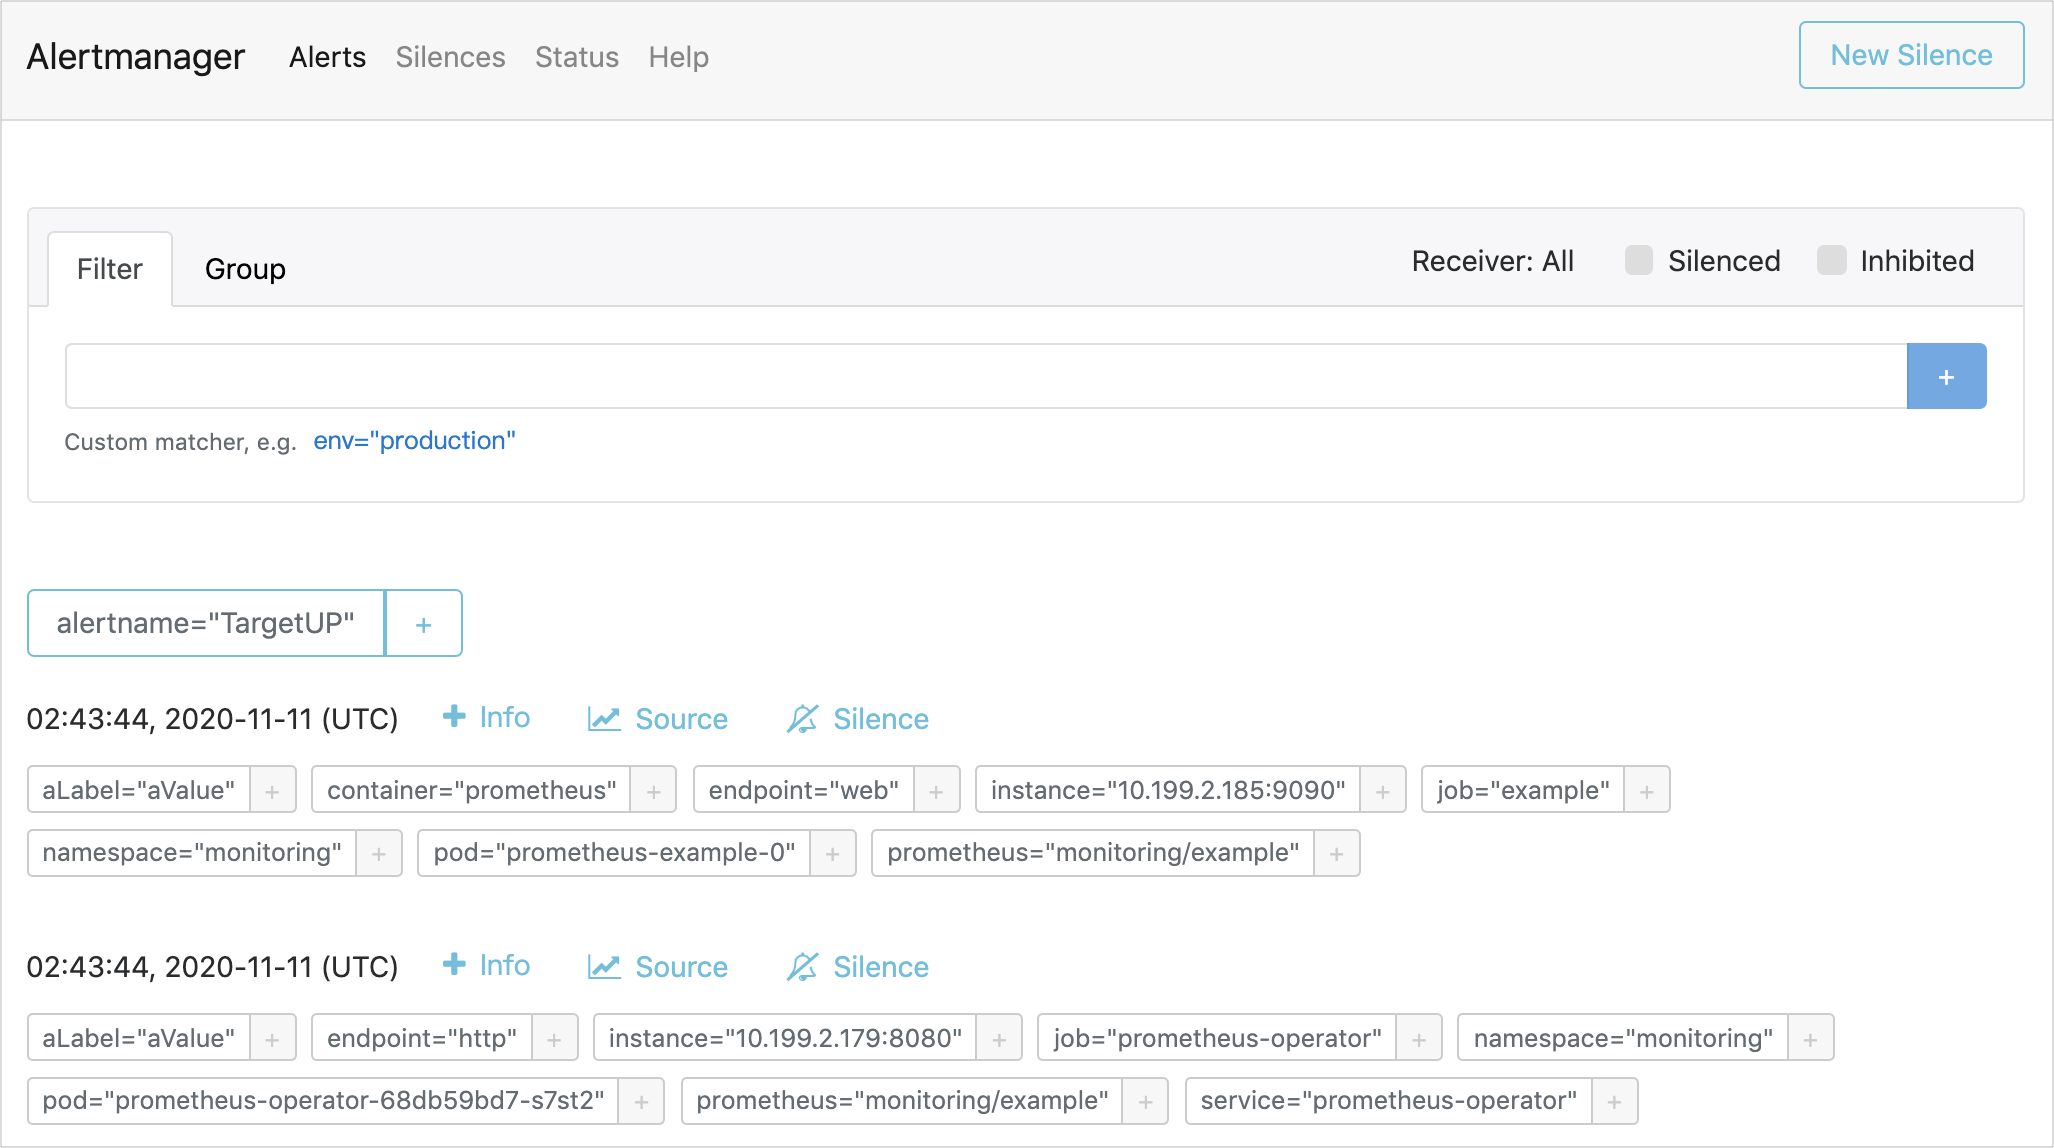Add service="prometheus-operator" label via its plus
Viewport: 2054px width, 1148px height.
tap(1614, 1101)
